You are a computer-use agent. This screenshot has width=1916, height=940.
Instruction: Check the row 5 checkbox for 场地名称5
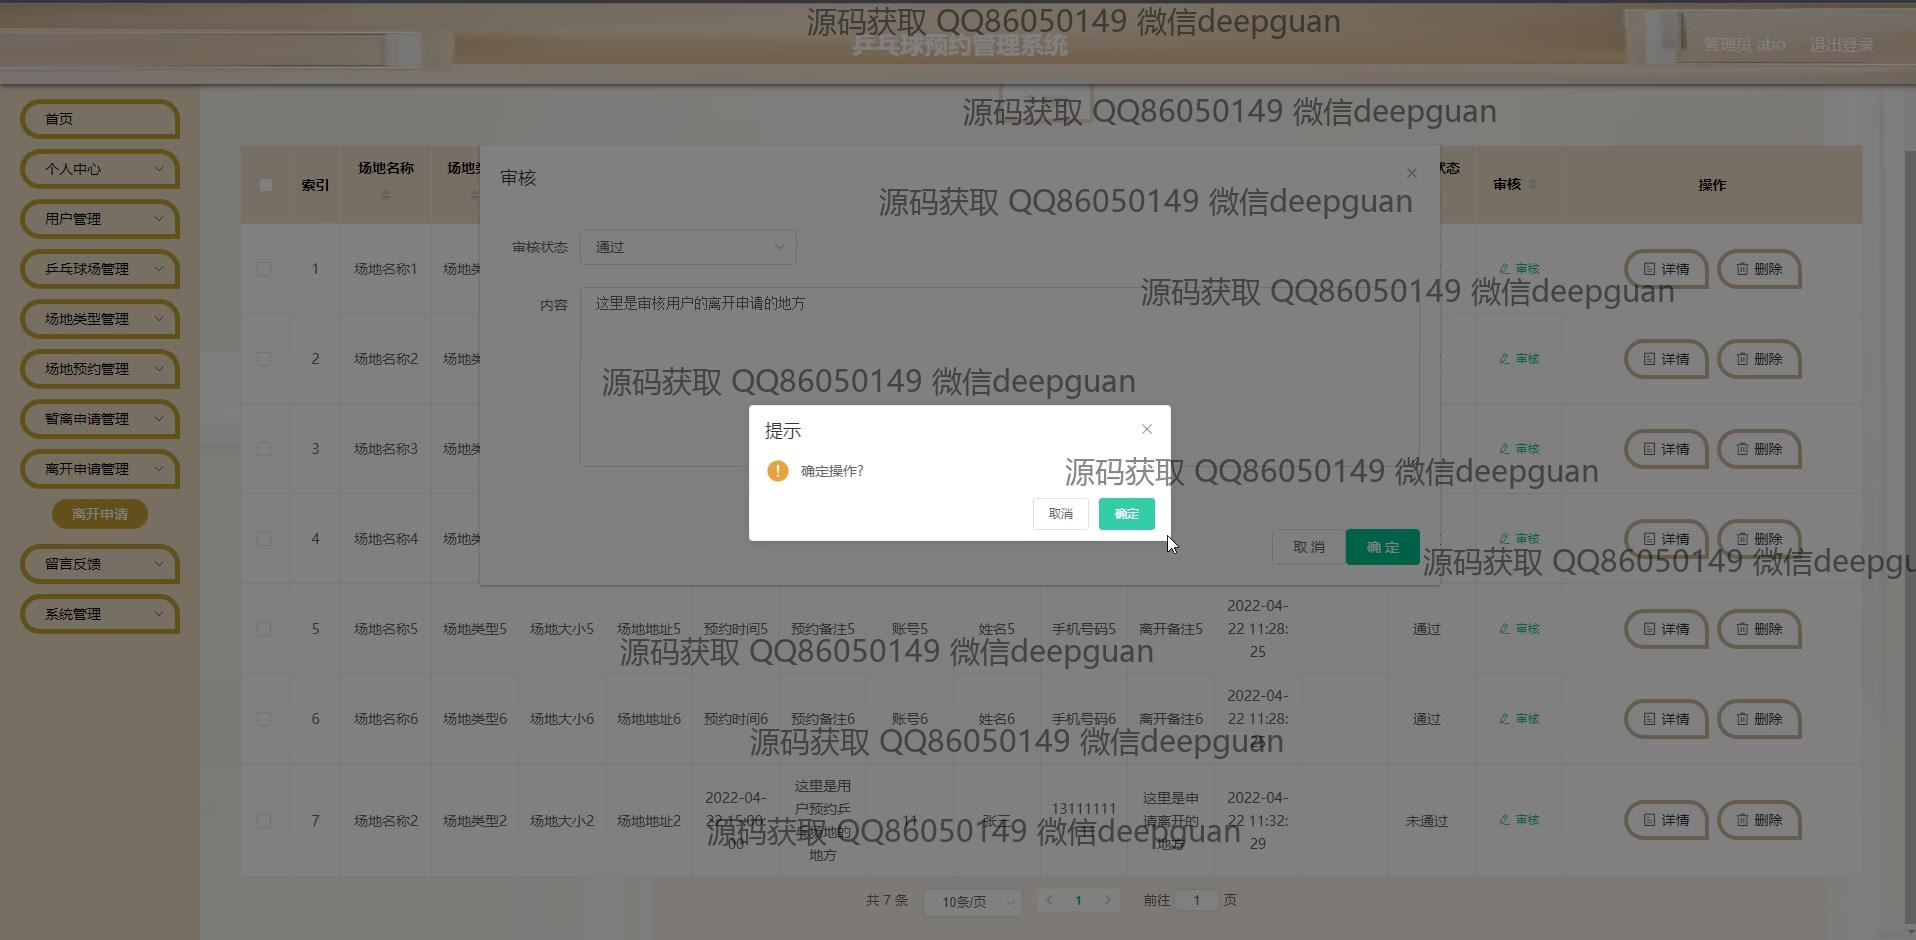pyautogui.click(x=264, y=629)
